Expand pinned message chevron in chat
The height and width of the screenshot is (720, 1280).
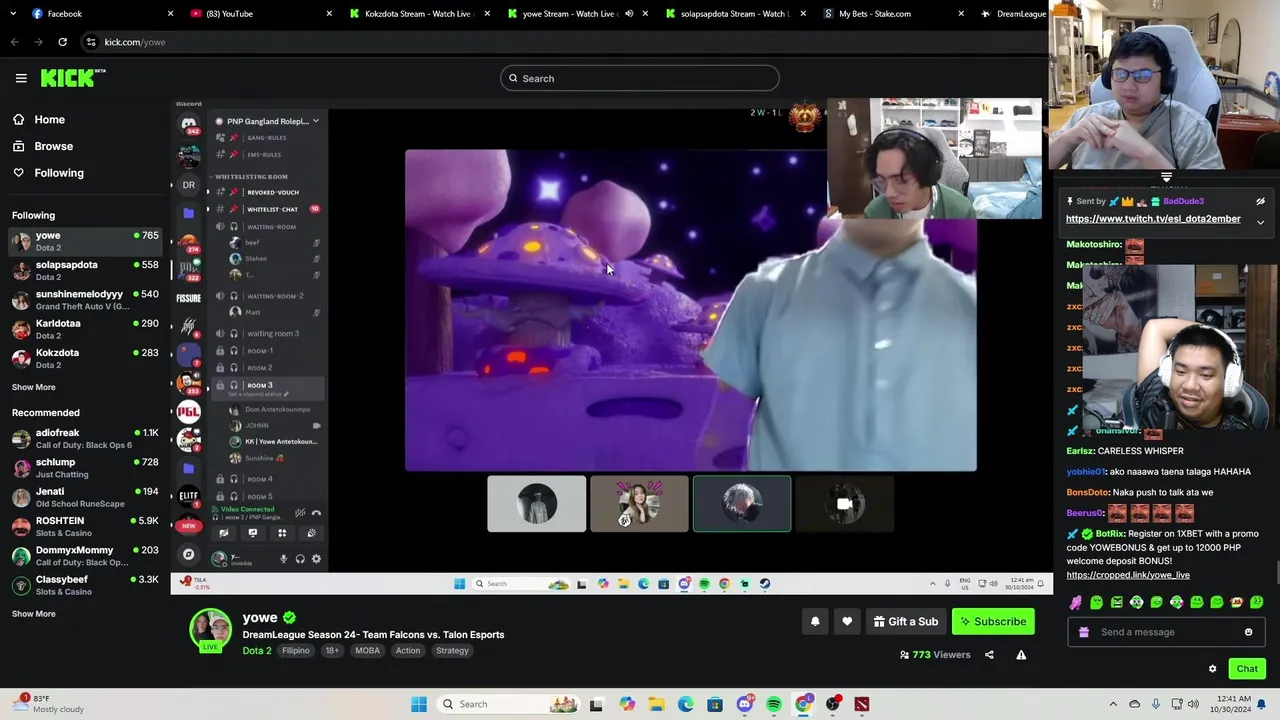(1260, 222)
